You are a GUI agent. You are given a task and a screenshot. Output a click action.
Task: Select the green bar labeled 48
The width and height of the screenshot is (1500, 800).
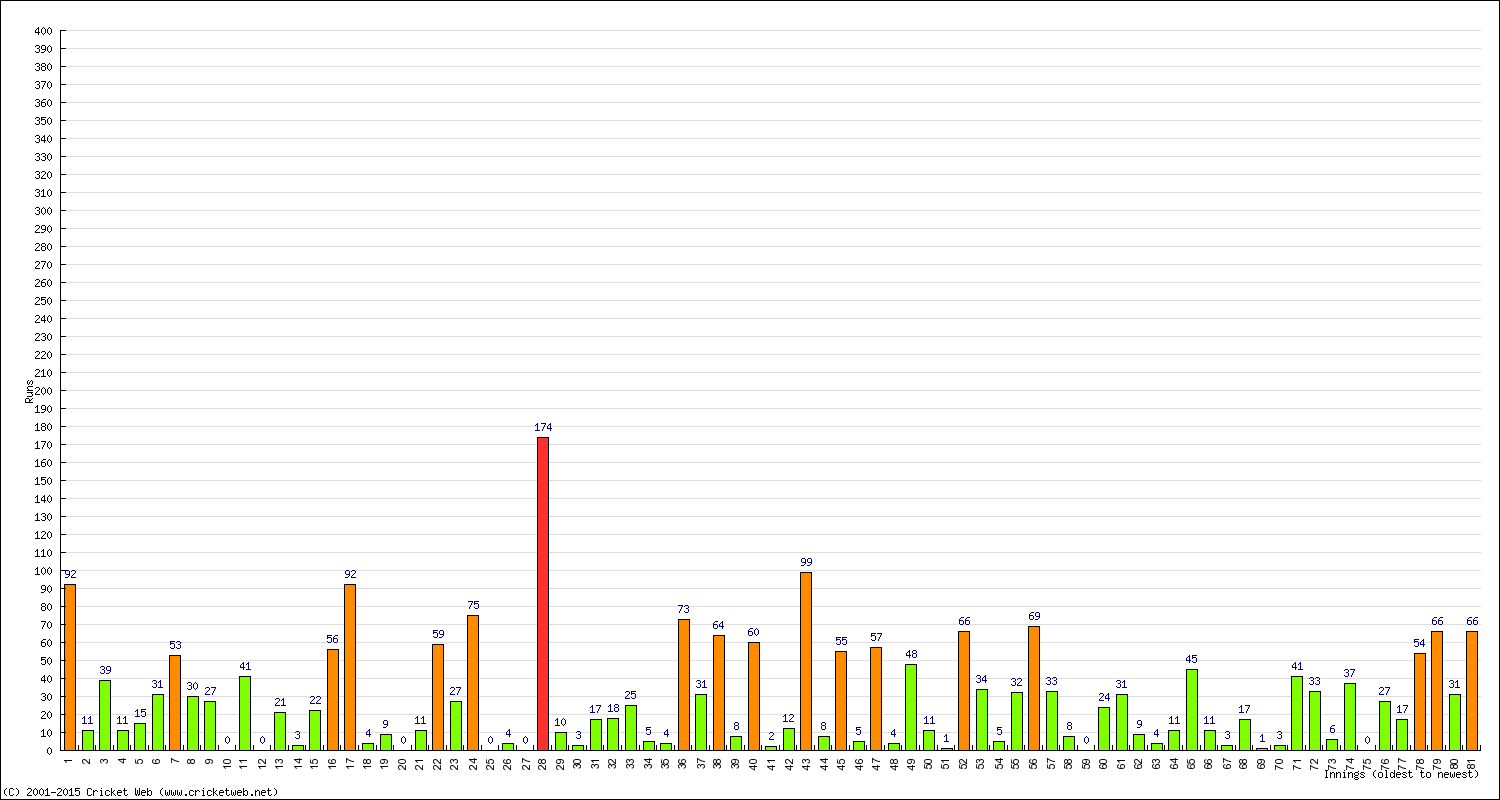(x=911, y=707)
